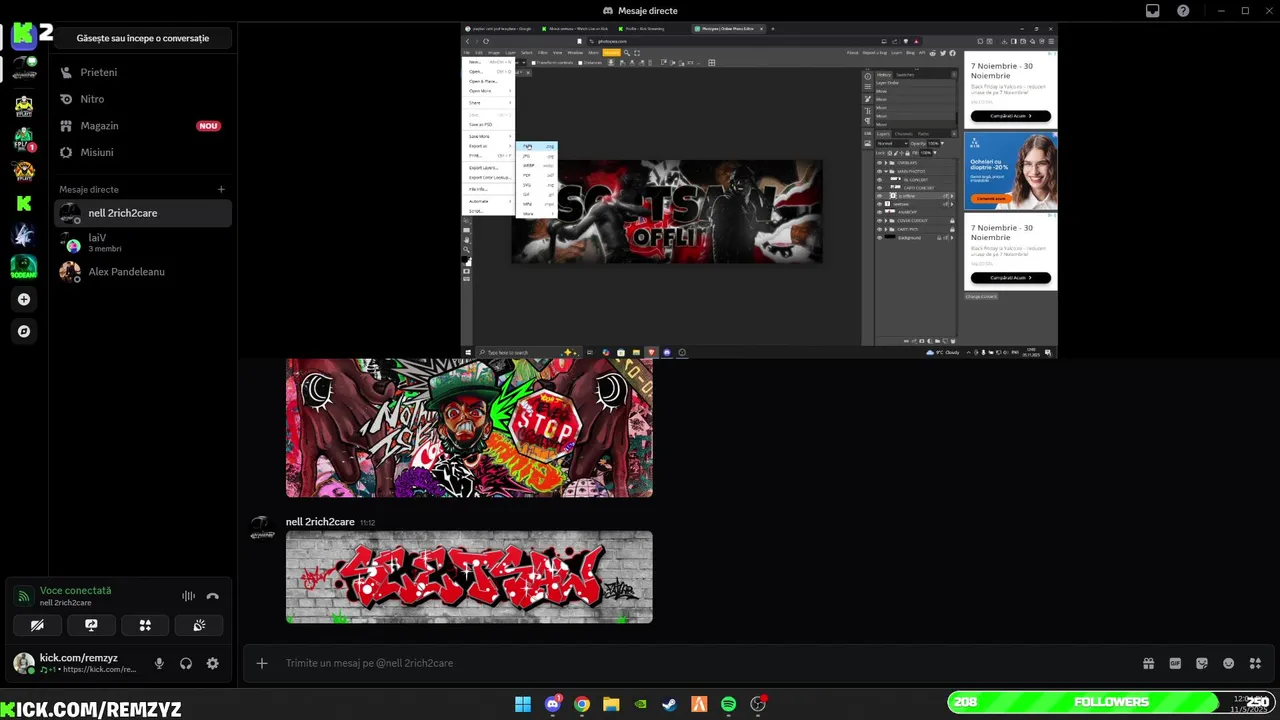Go to Prieteni
Viewport: 1280px width, 720px height.
point(143,72)
